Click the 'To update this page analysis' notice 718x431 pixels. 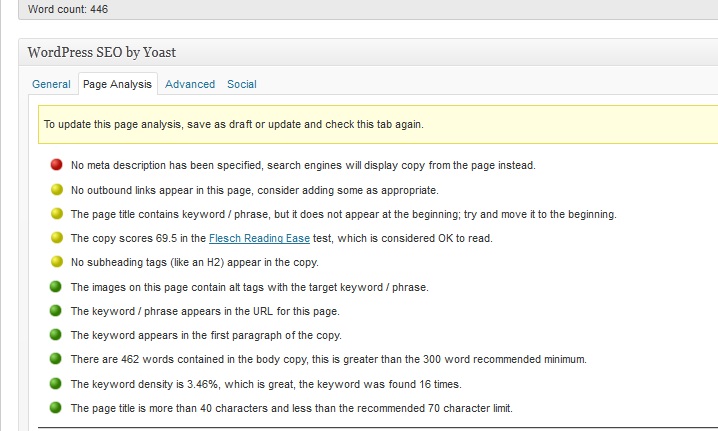[378, 125]
